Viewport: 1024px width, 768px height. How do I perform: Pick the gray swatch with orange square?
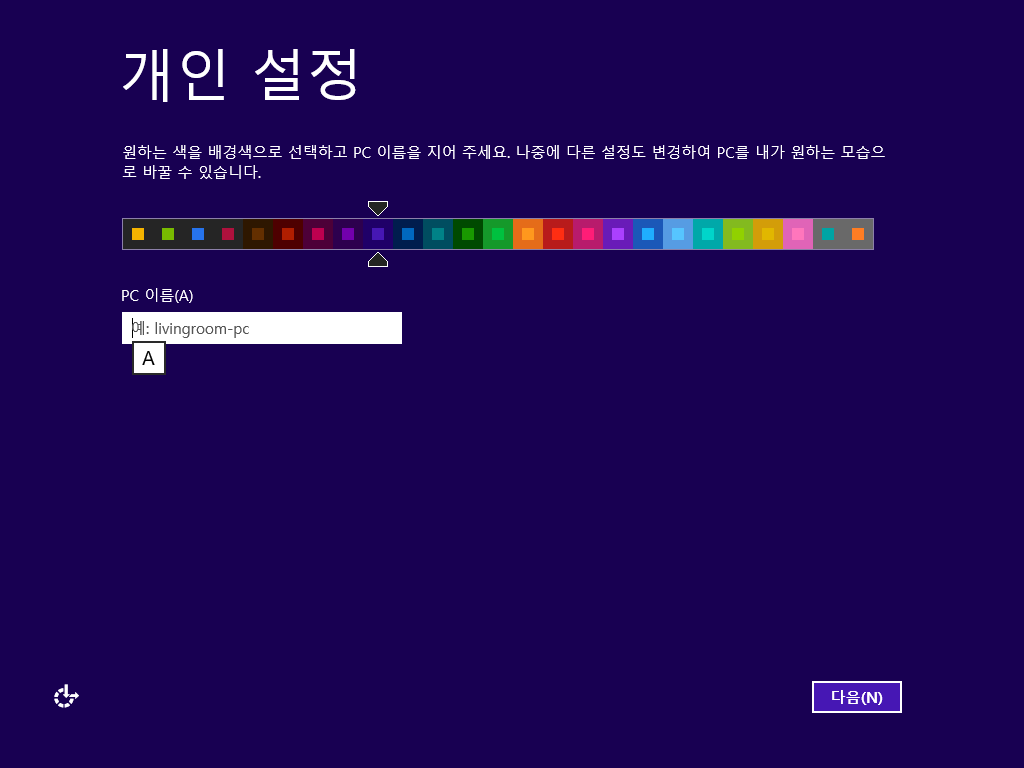(x=859, y=234)
